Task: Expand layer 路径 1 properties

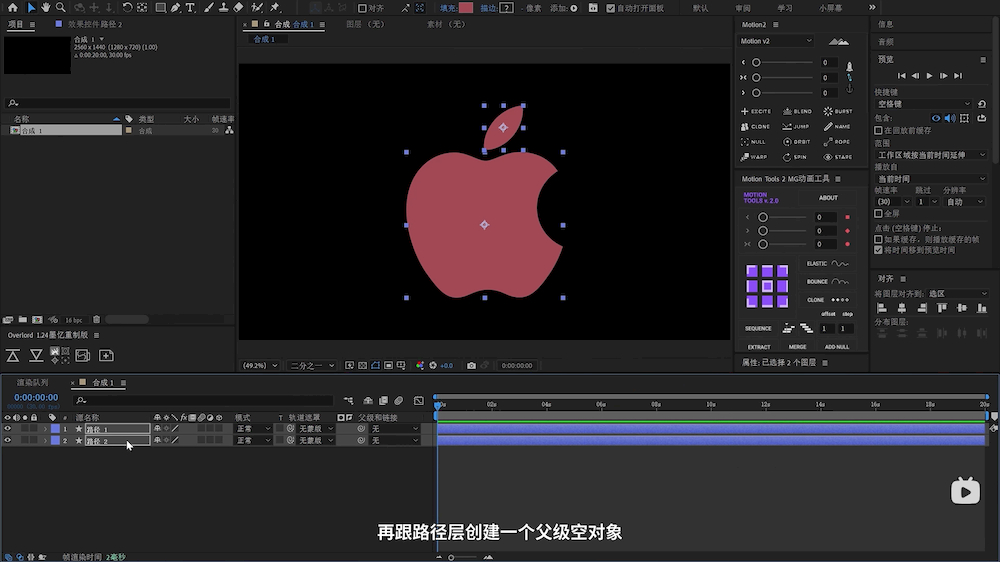Action: coord(45,429)
